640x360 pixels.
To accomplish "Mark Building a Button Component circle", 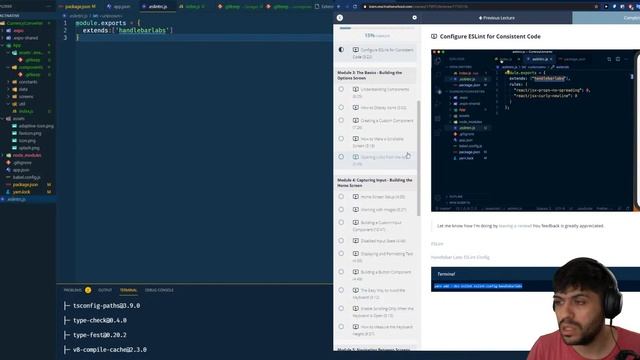I will click(341, 272).
